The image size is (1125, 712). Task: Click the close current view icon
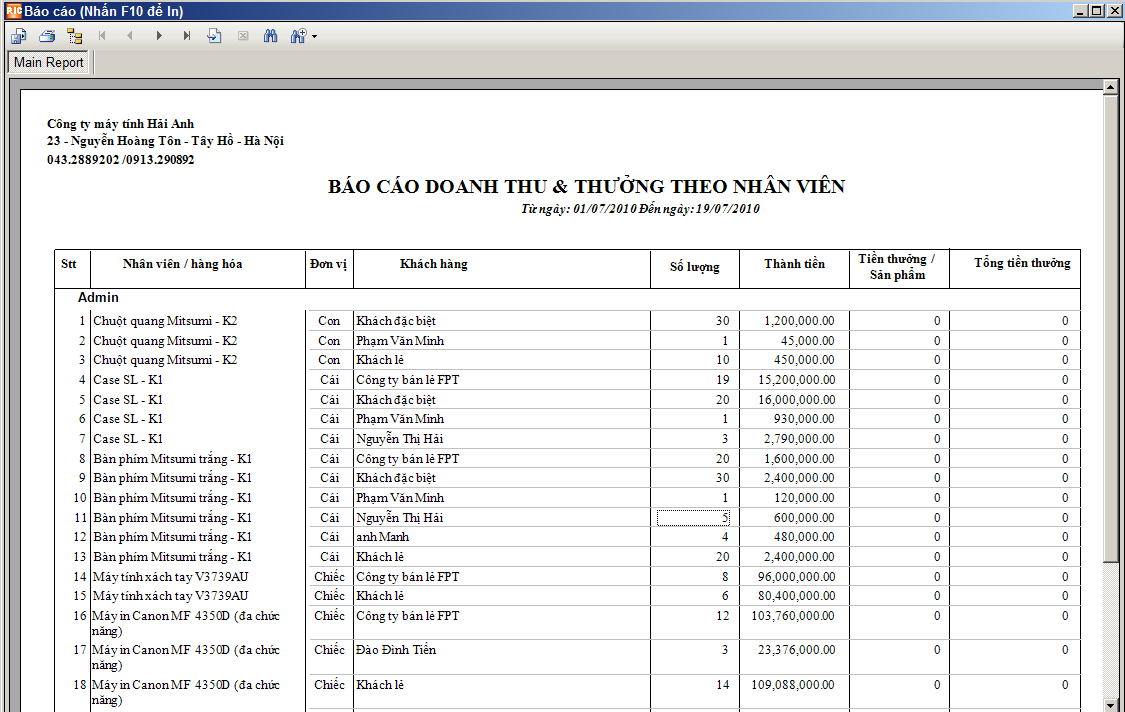pos(243,36)
